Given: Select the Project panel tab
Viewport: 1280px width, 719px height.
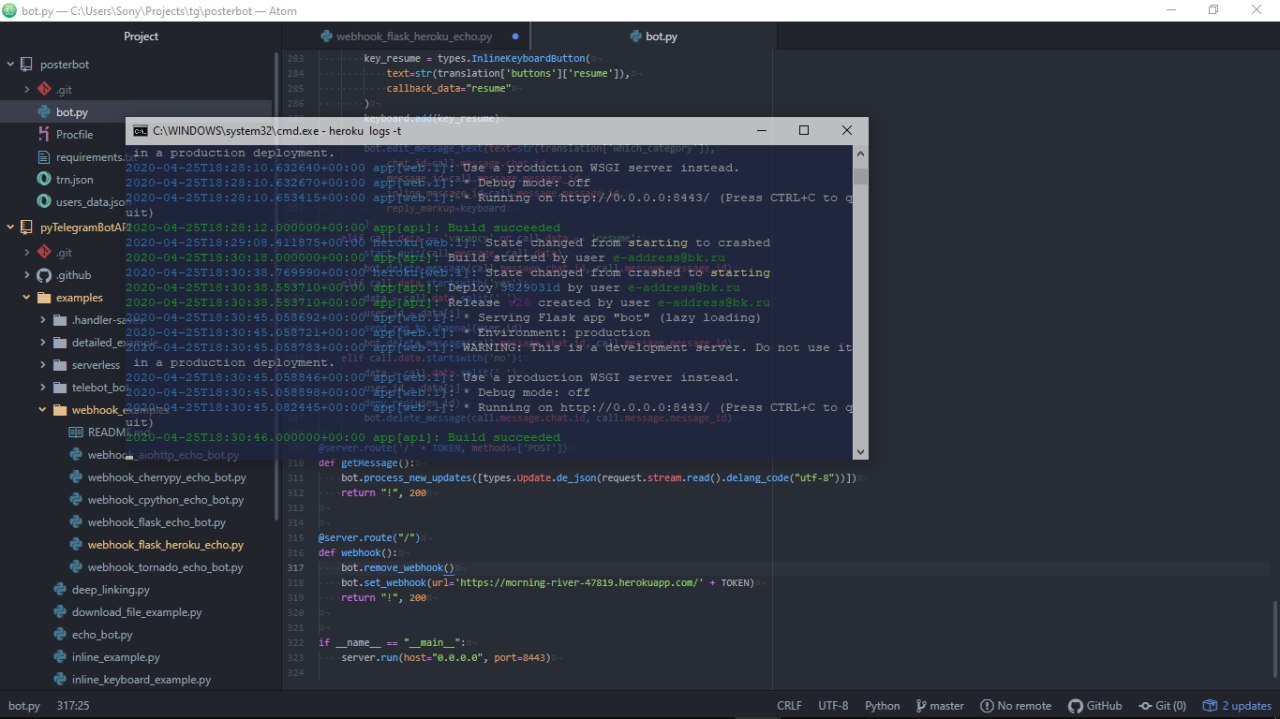Looking at the screenshot, I should pyautogui.click(x=141, y=36).
